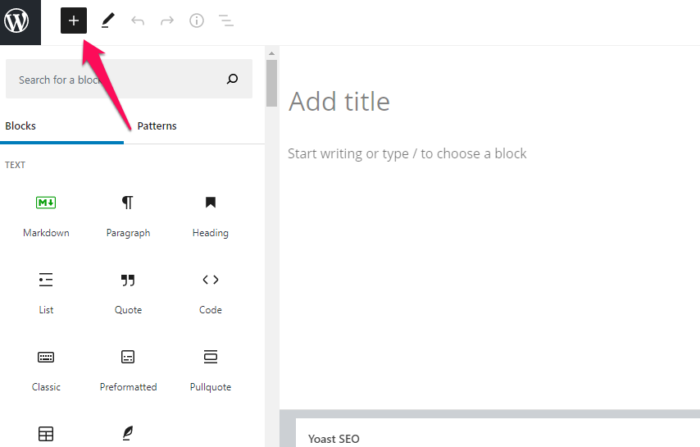Insert the Classic block
This screenshot has height=447, width=700.
click(x=46, y=369)
